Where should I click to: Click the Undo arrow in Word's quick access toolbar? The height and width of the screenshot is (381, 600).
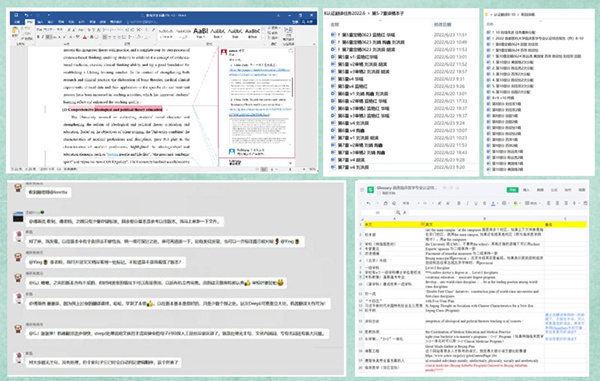[x=26, y=15]
